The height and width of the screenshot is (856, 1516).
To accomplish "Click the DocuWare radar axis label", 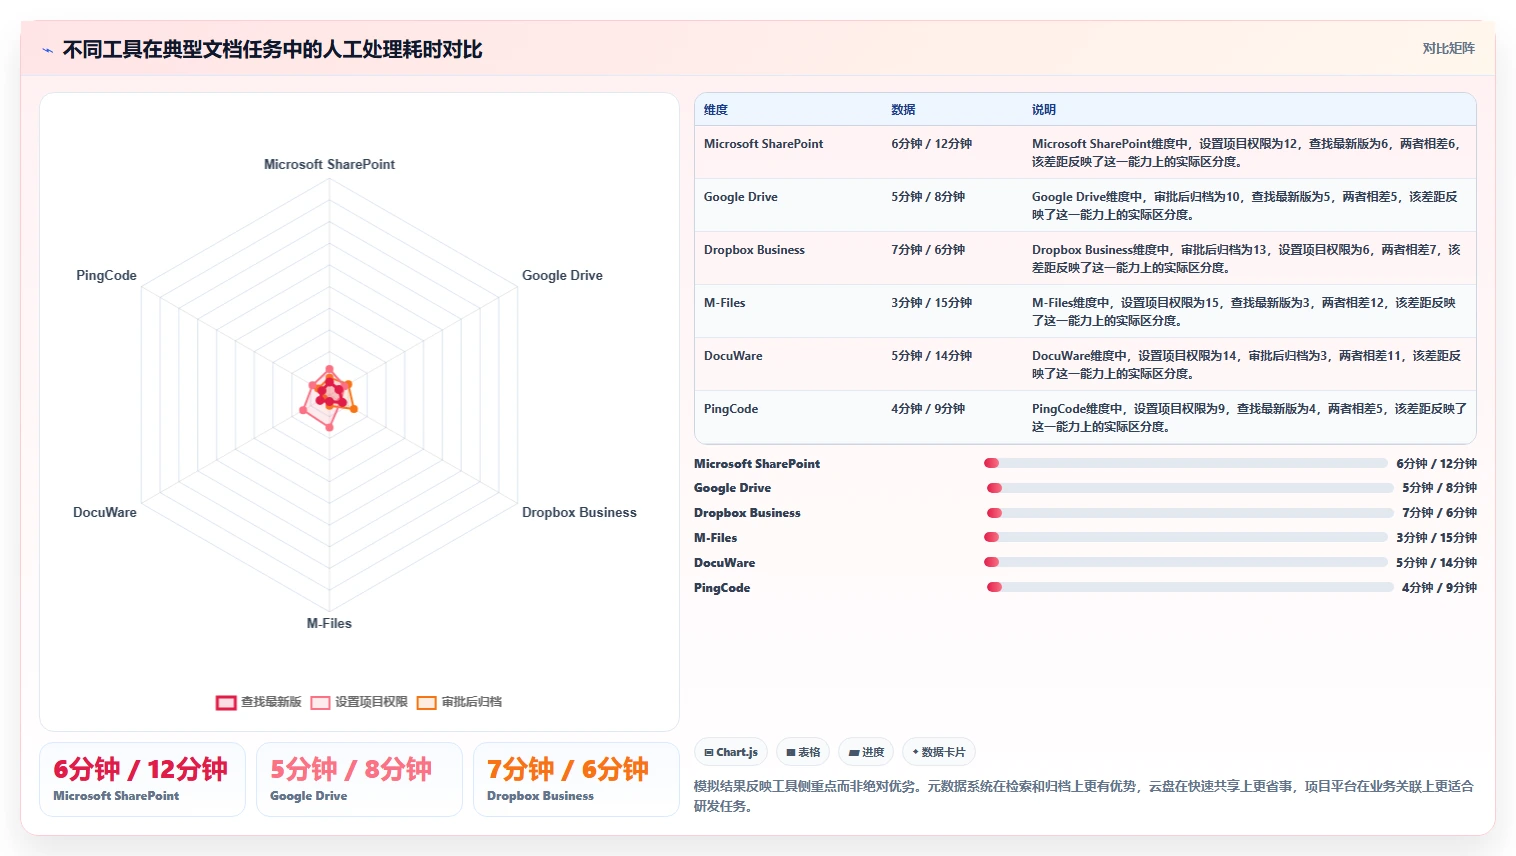I will click(105, 512).
